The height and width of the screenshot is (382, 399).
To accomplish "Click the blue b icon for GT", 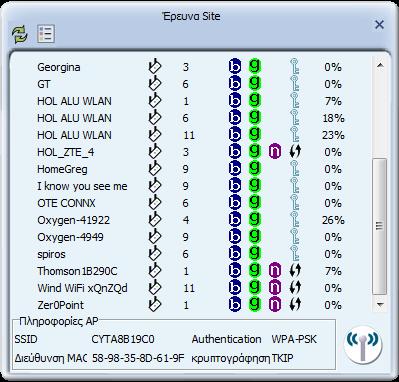I will click(235, 84).
